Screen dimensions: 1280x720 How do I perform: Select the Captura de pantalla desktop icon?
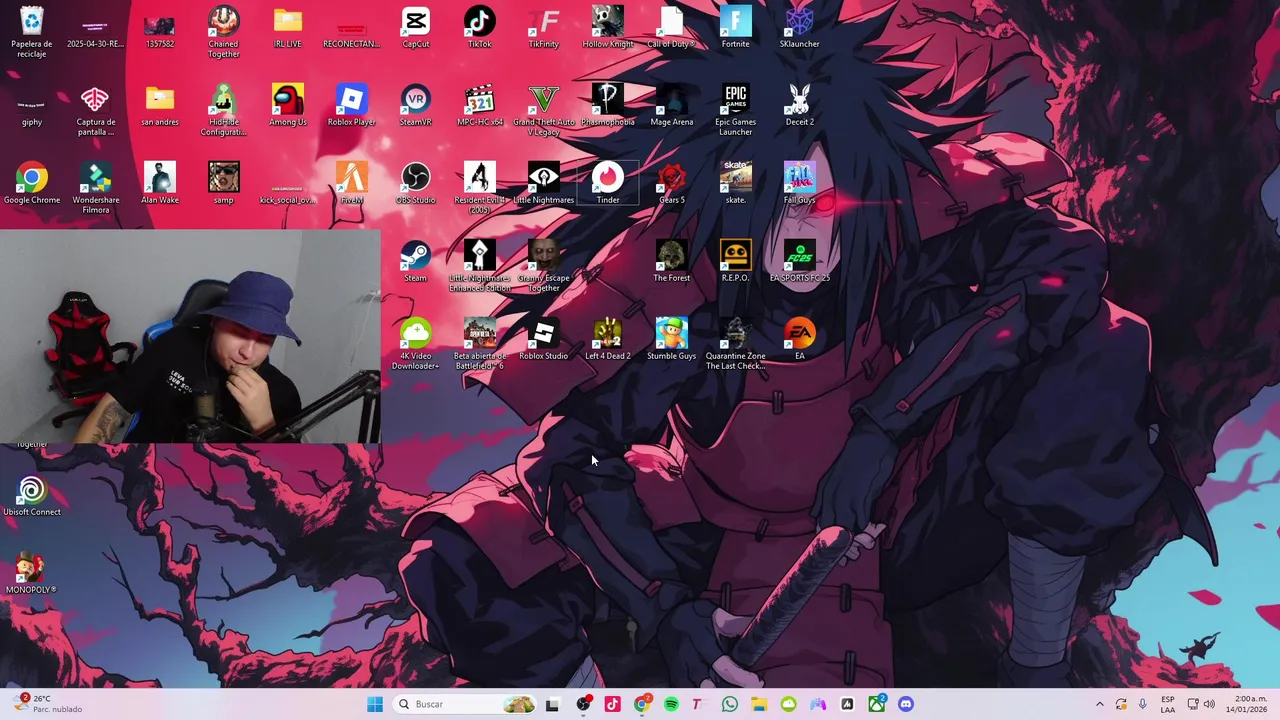(x=95, y=110)
